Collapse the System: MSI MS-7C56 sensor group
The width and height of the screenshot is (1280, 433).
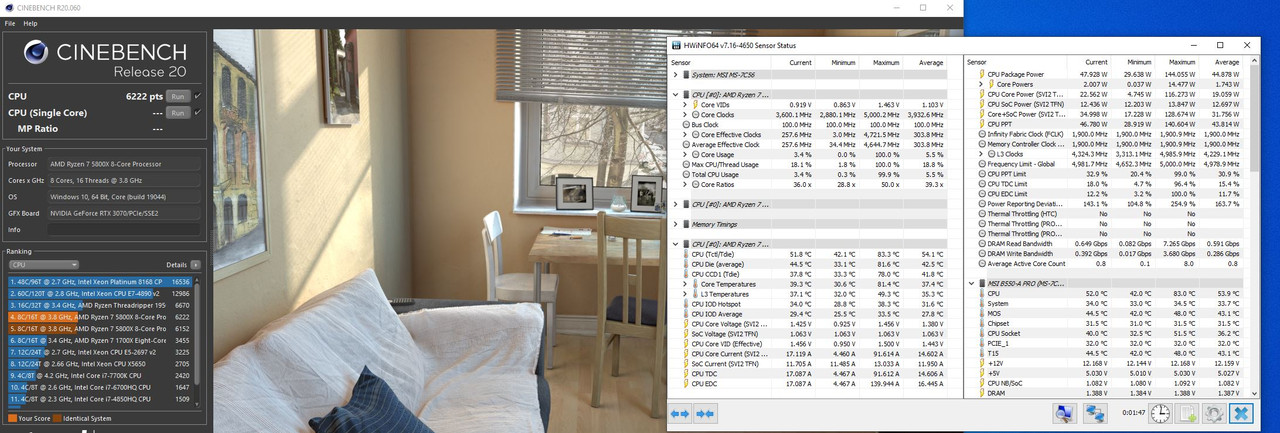point(674,75)
